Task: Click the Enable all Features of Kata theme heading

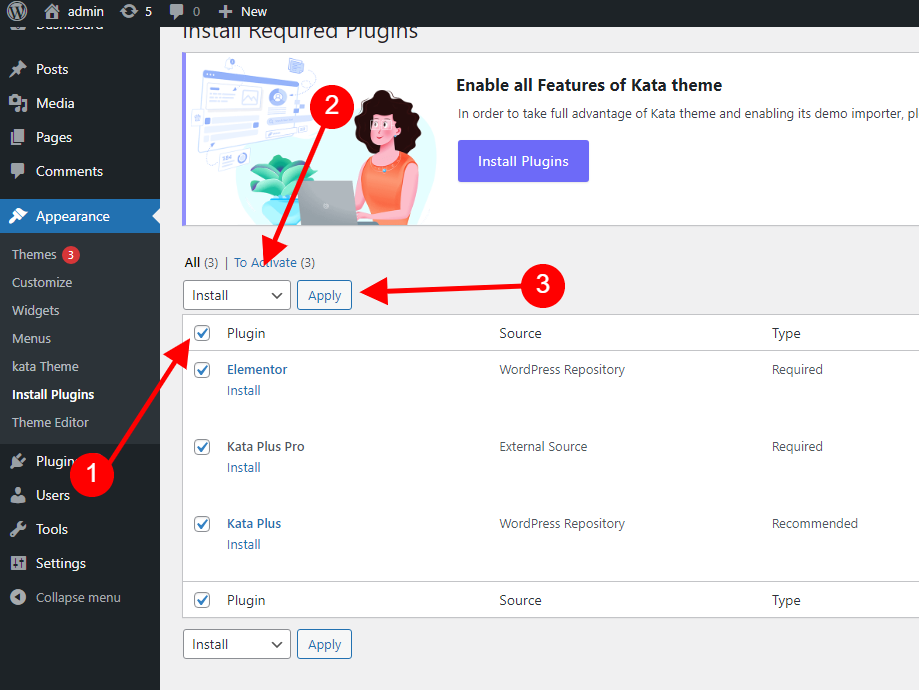Action: coord(589,86)
